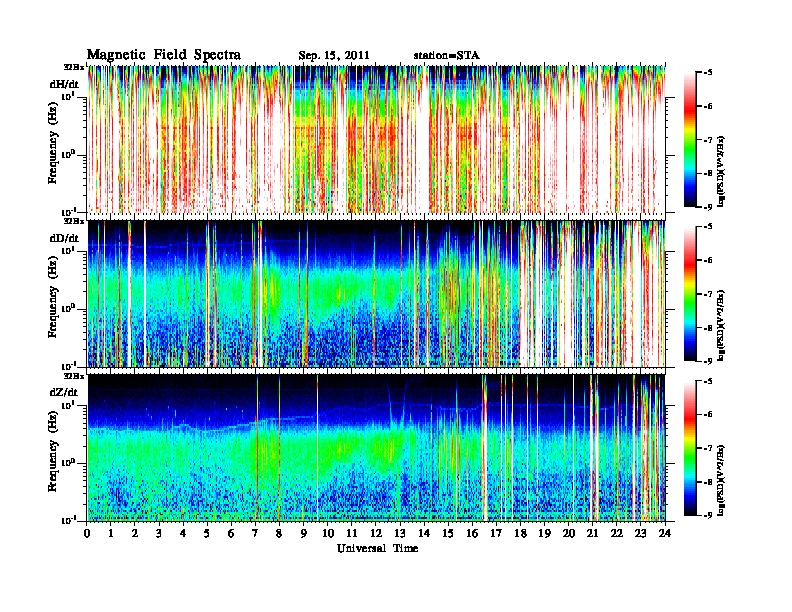Click hour 13 on the Universal Time axis
This screenshot has height=612, width=792.
pyautogui.click(x=400, y=533)
